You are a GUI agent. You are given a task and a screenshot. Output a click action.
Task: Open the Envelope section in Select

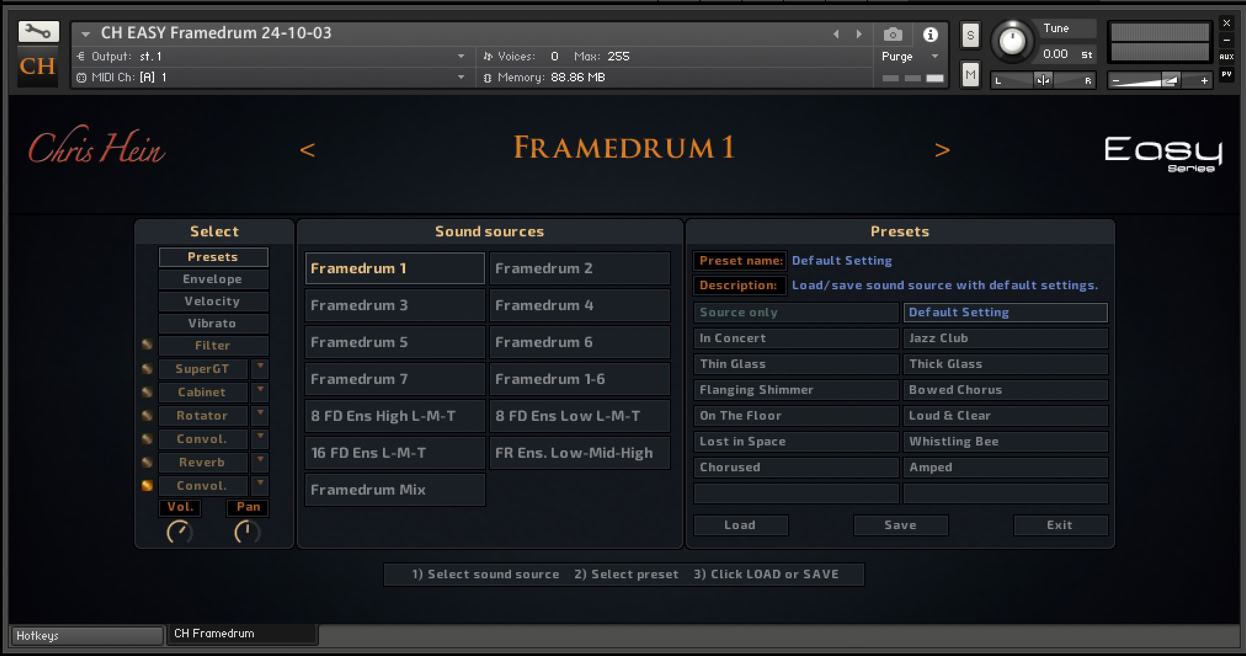(x=213, y=279)
